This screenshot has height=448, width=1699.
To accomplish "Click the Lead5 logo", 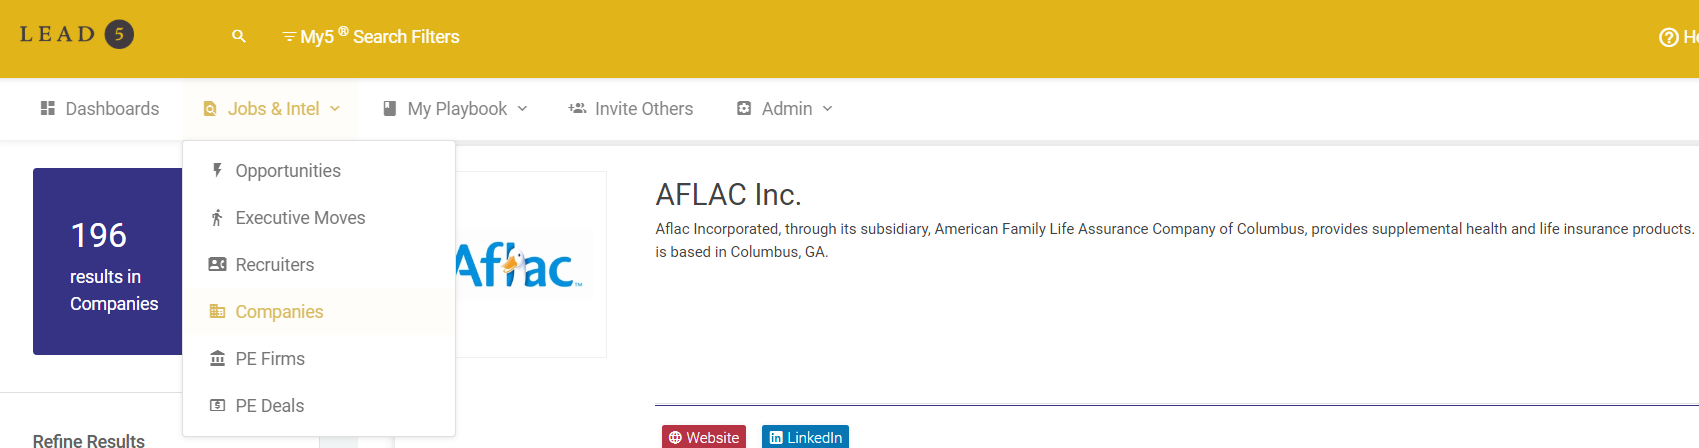I will pyautogui.click(x=76, y=35).
